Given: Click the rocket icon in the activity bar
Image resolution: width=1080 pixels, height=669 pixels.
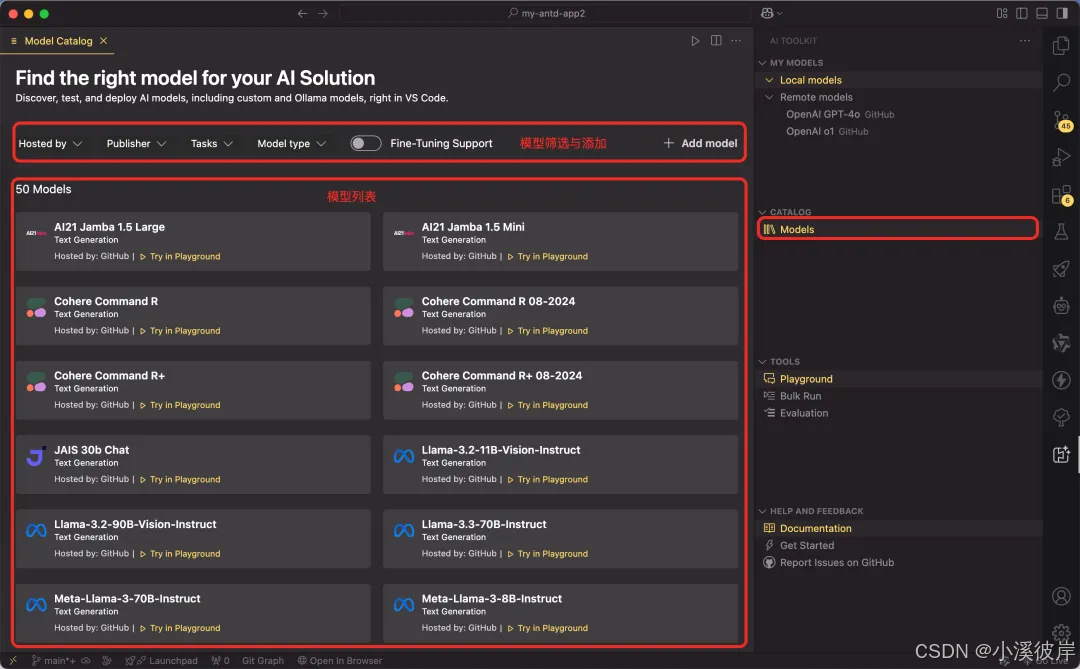Looking at the screenshot, I should click(1061, 268).
